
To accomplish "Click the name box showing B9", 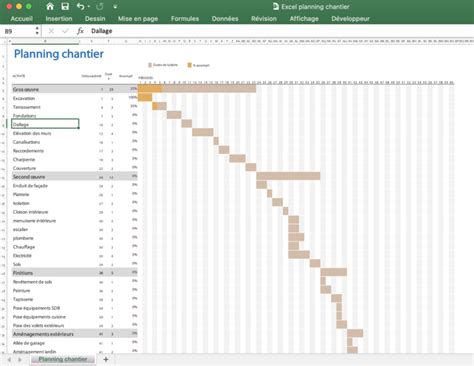I will tap(18, 31).
